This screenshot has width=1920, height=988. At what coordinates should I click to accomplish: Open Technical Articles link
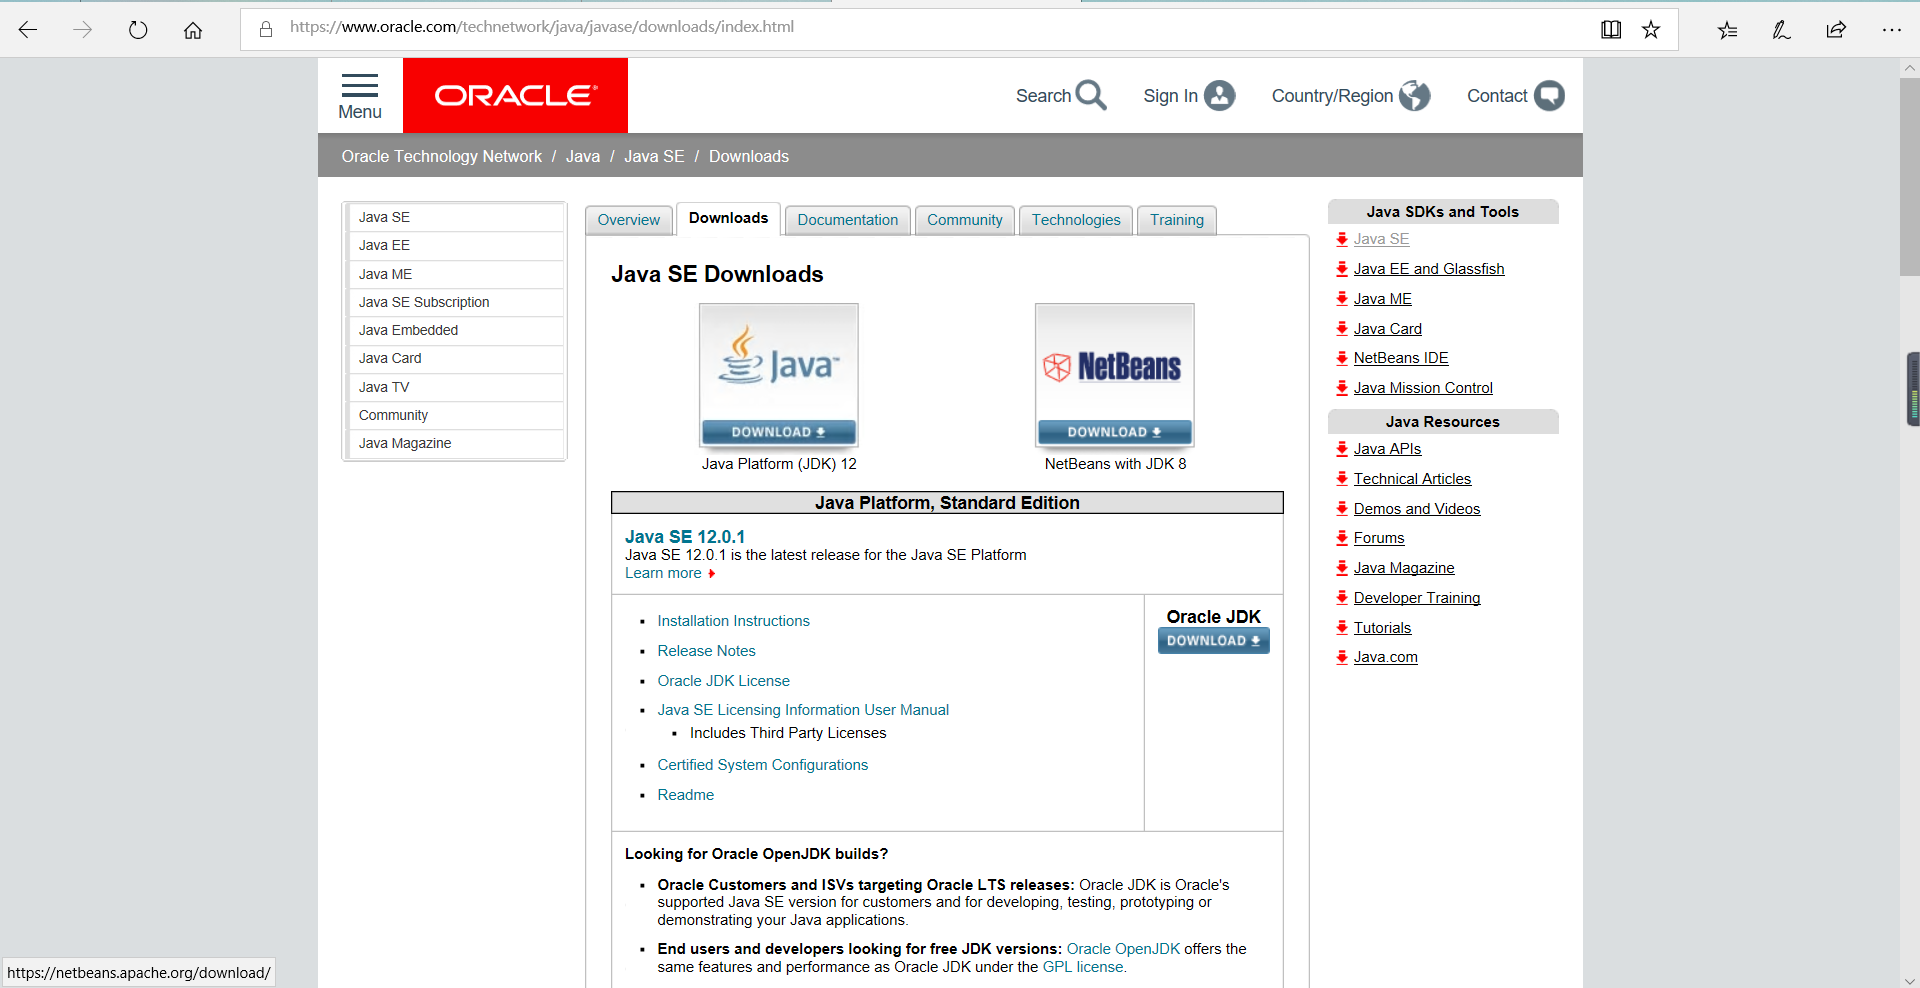click(1412, 479)
